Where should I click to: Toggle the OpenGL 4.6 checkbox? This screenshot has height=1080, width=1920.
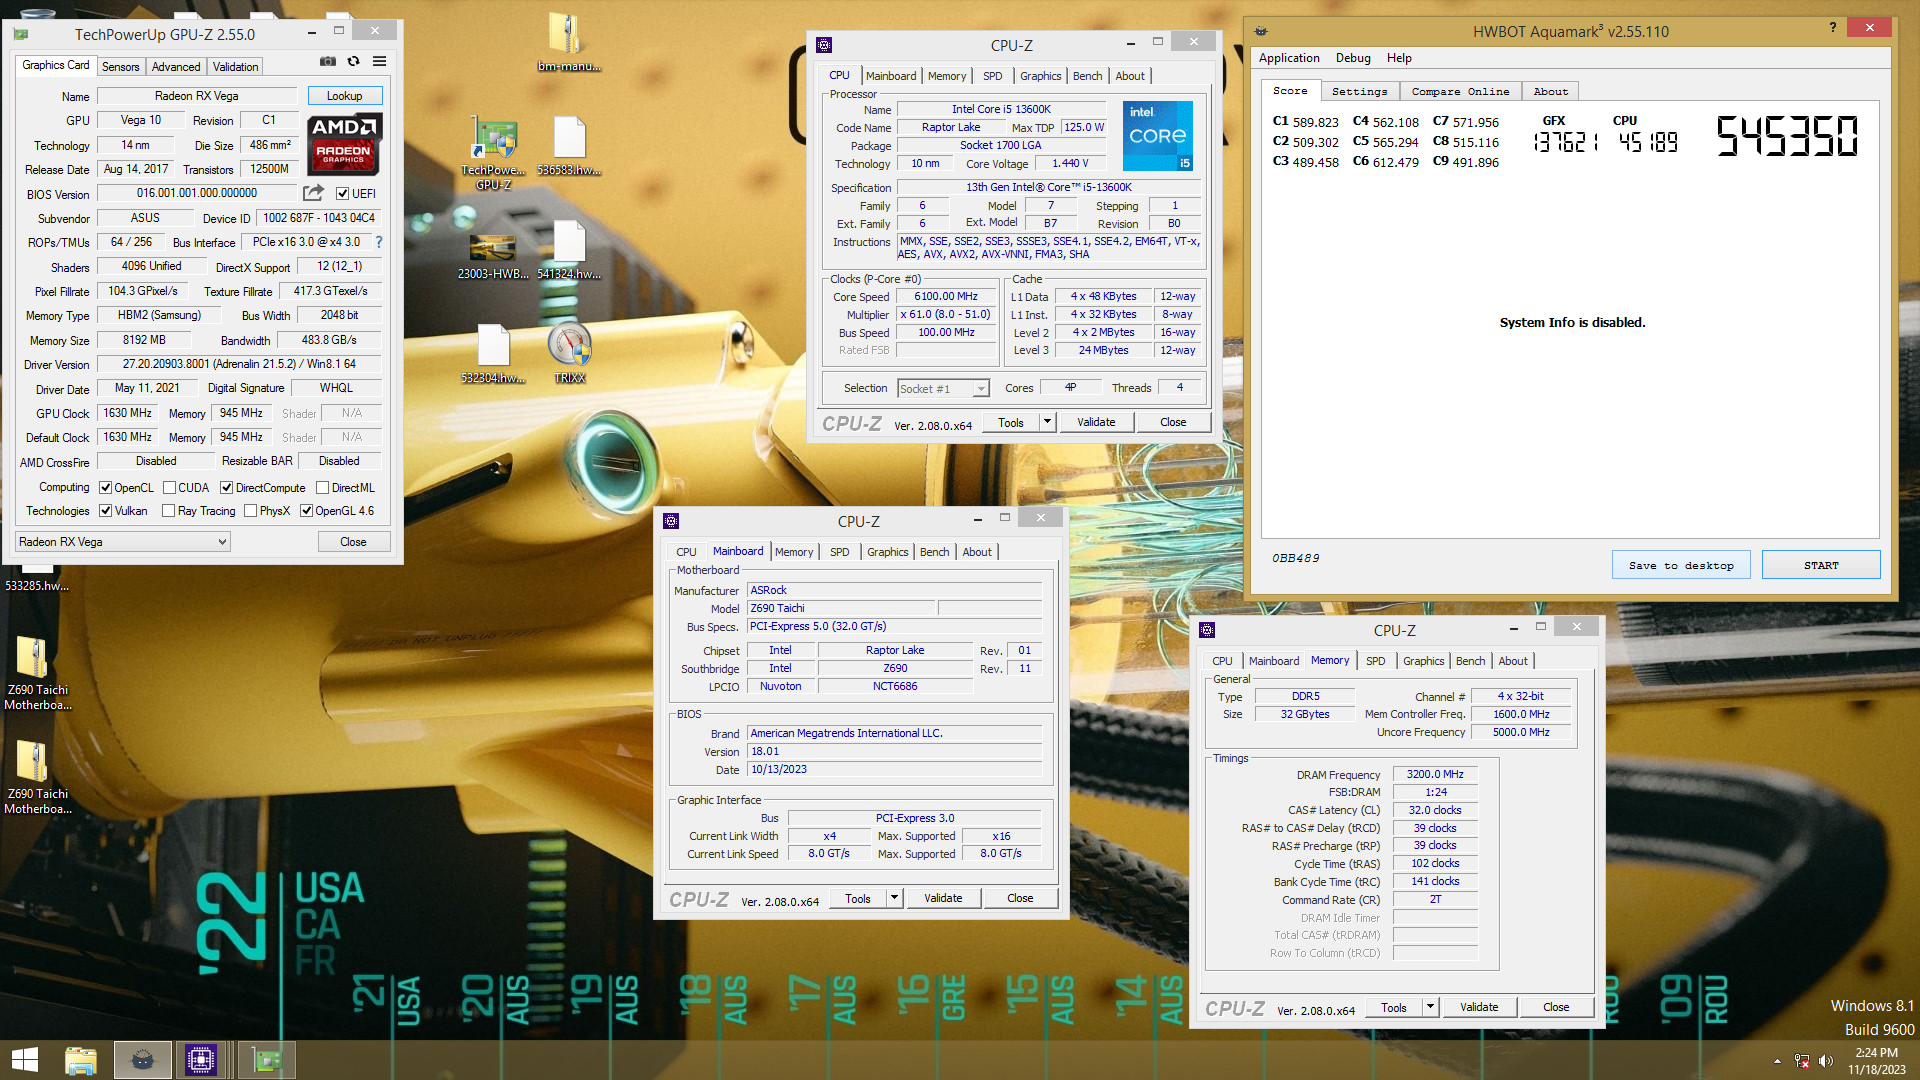coord(307,511)
